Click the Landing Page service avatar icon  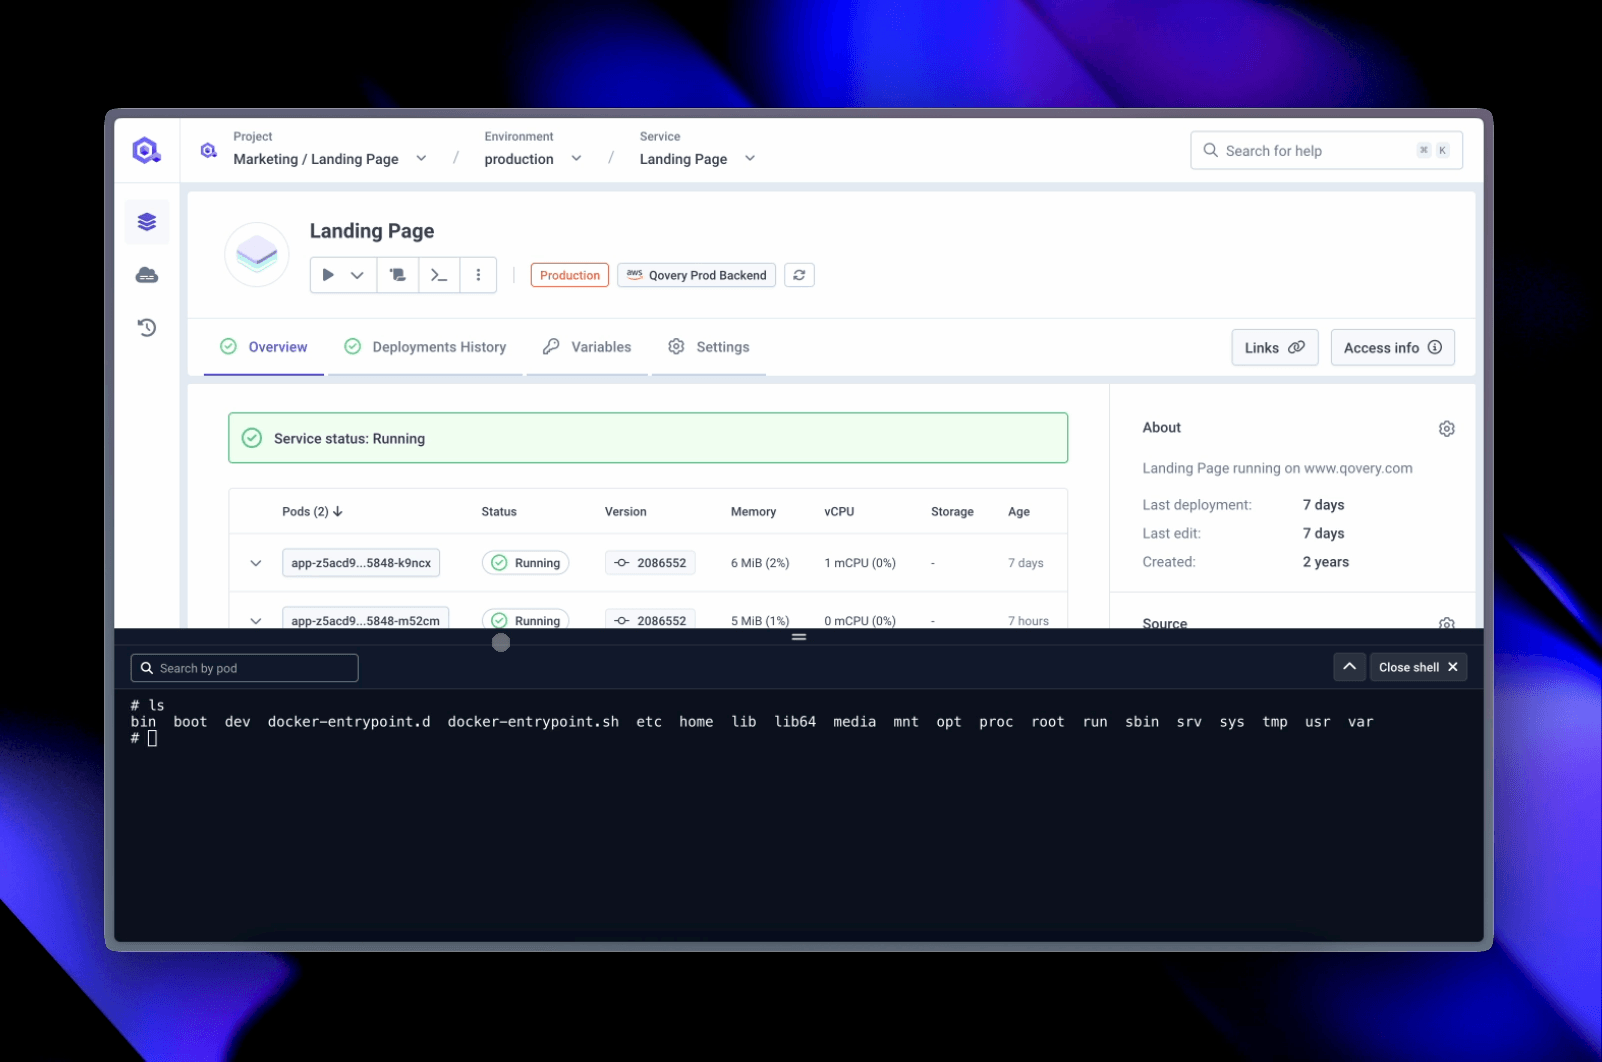coord(257,255)
